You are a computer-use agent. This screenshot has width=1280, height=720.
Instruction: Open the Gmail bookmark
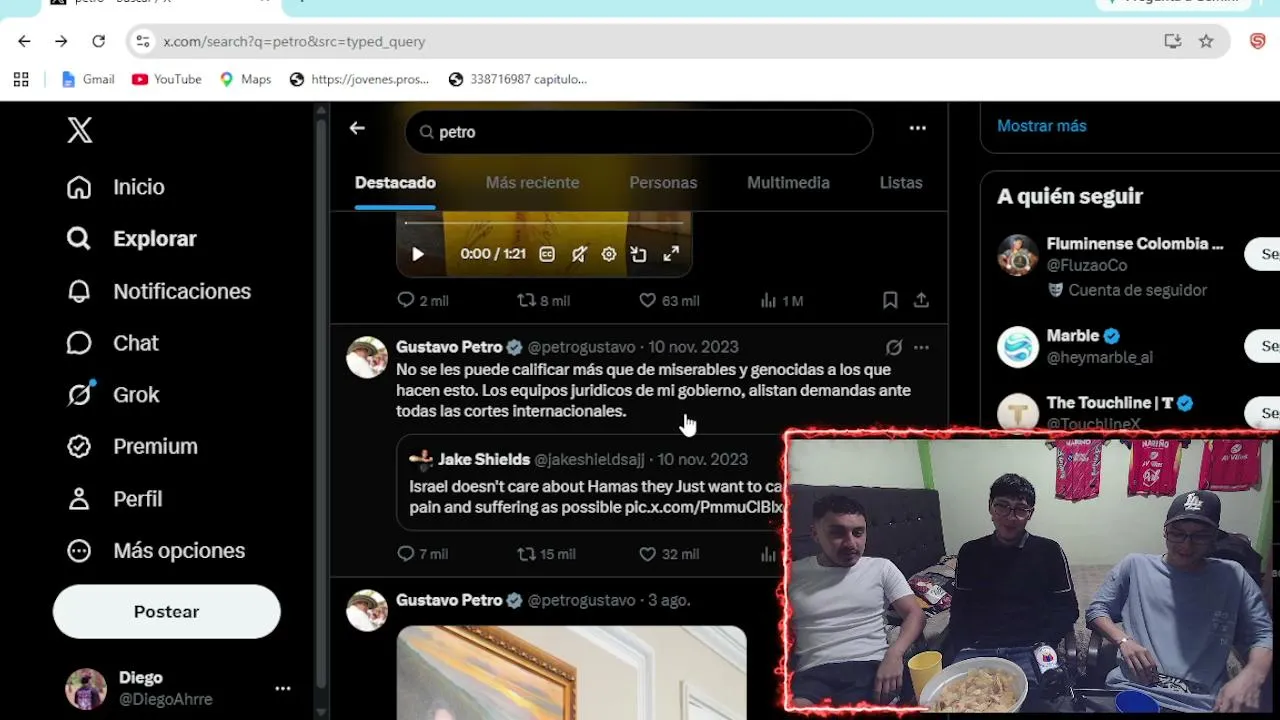88,79
